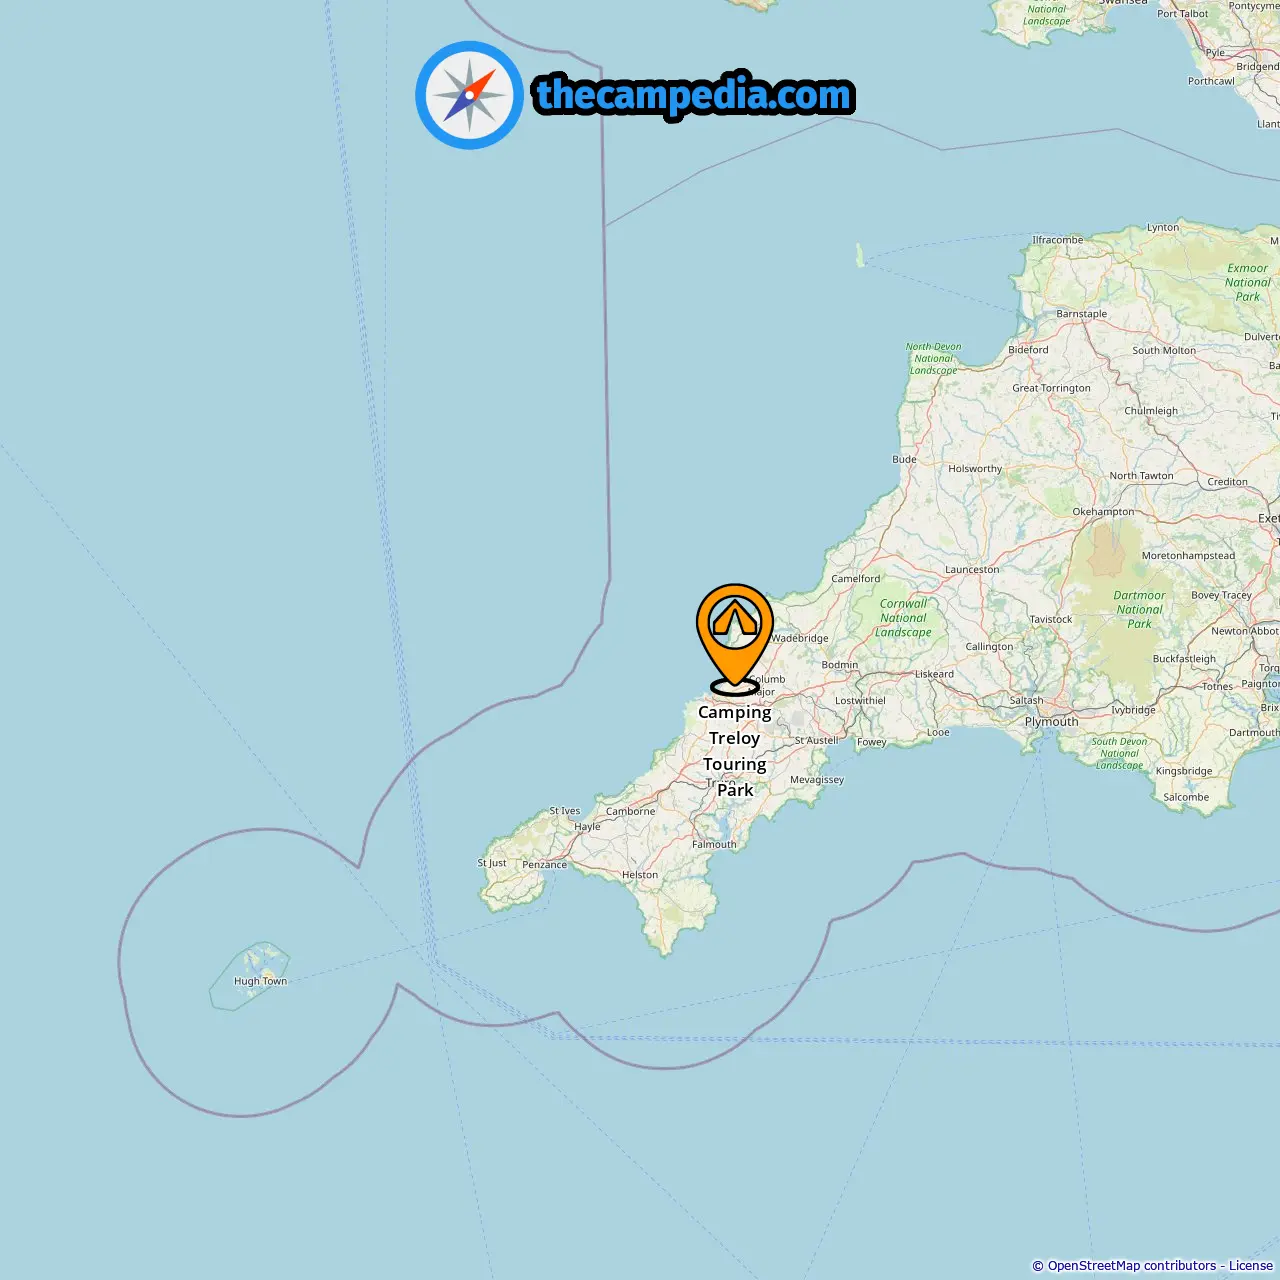Open the thecampedia.com site title

click(694, 95)
